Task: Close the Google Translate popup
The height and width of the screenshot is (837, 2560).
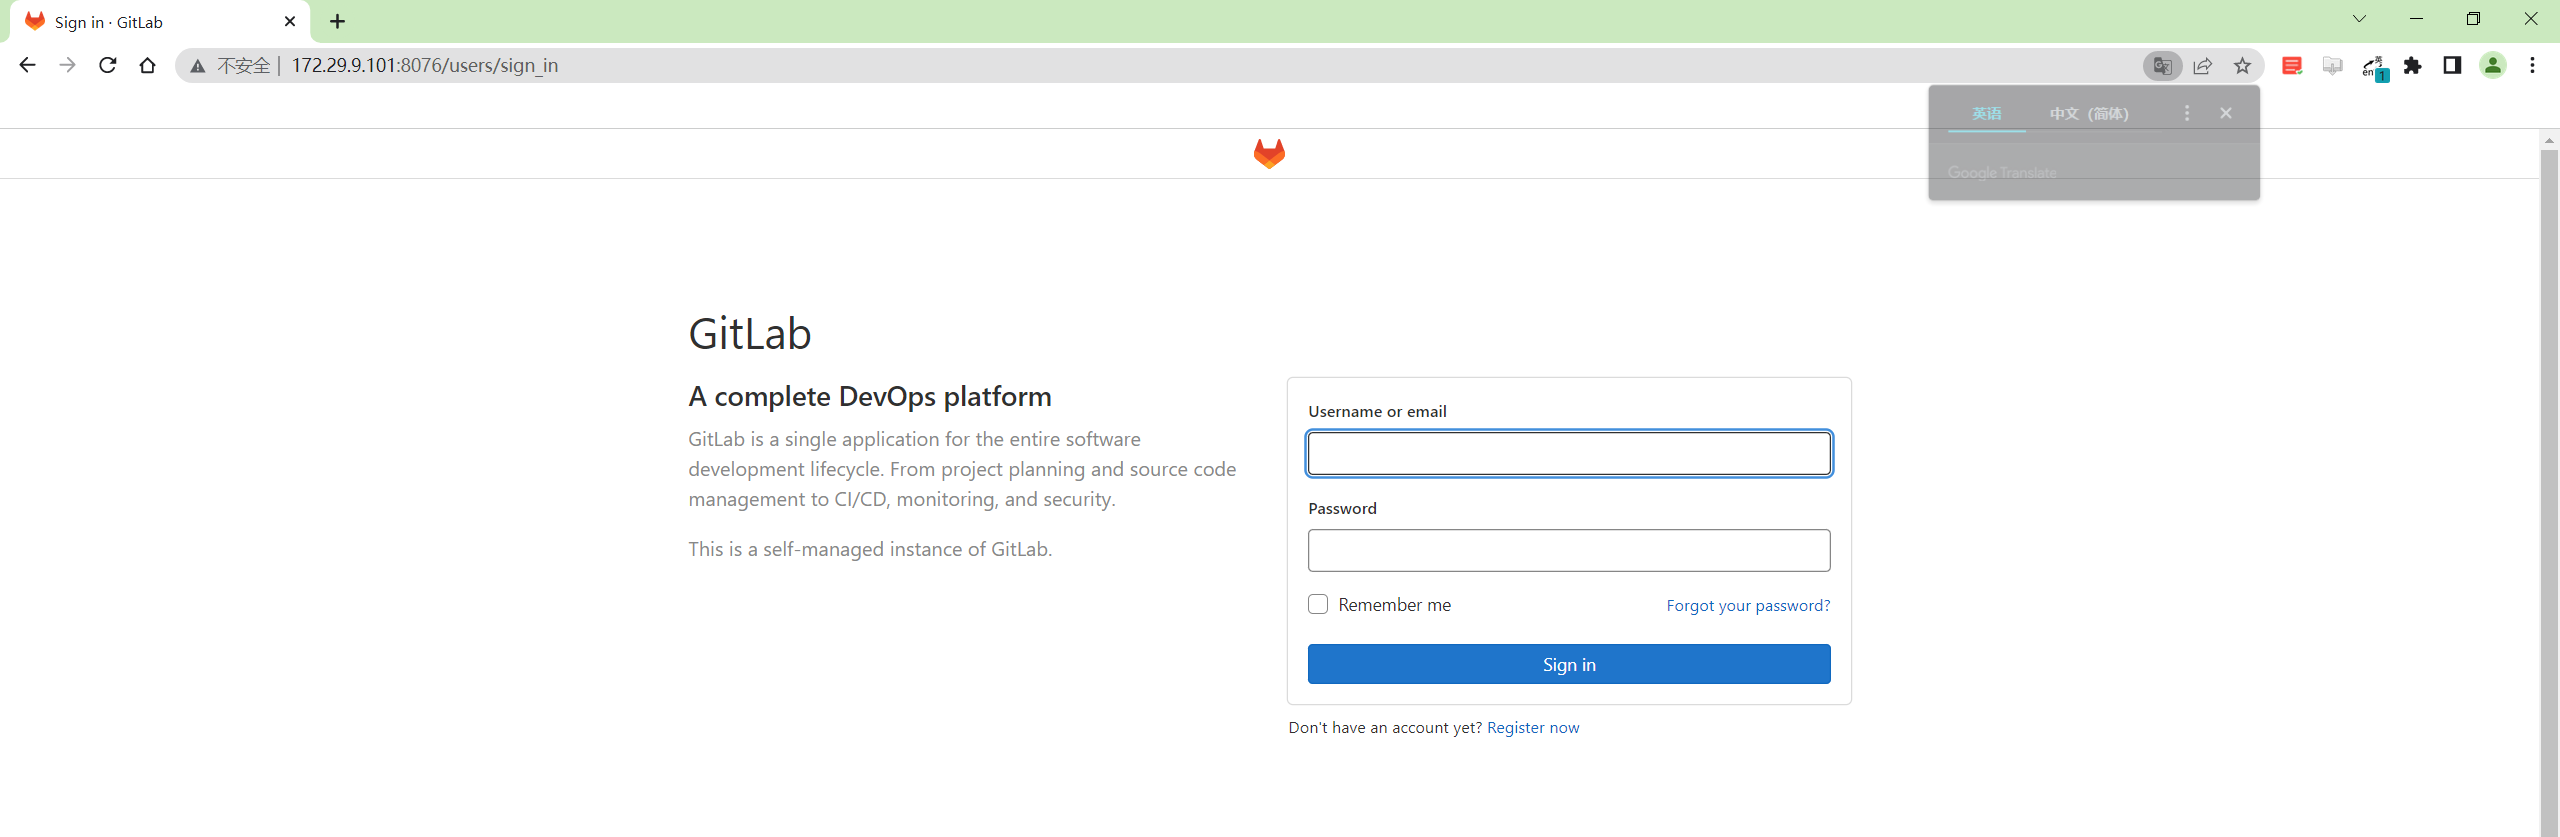Action: click(x=2226, y=113)
